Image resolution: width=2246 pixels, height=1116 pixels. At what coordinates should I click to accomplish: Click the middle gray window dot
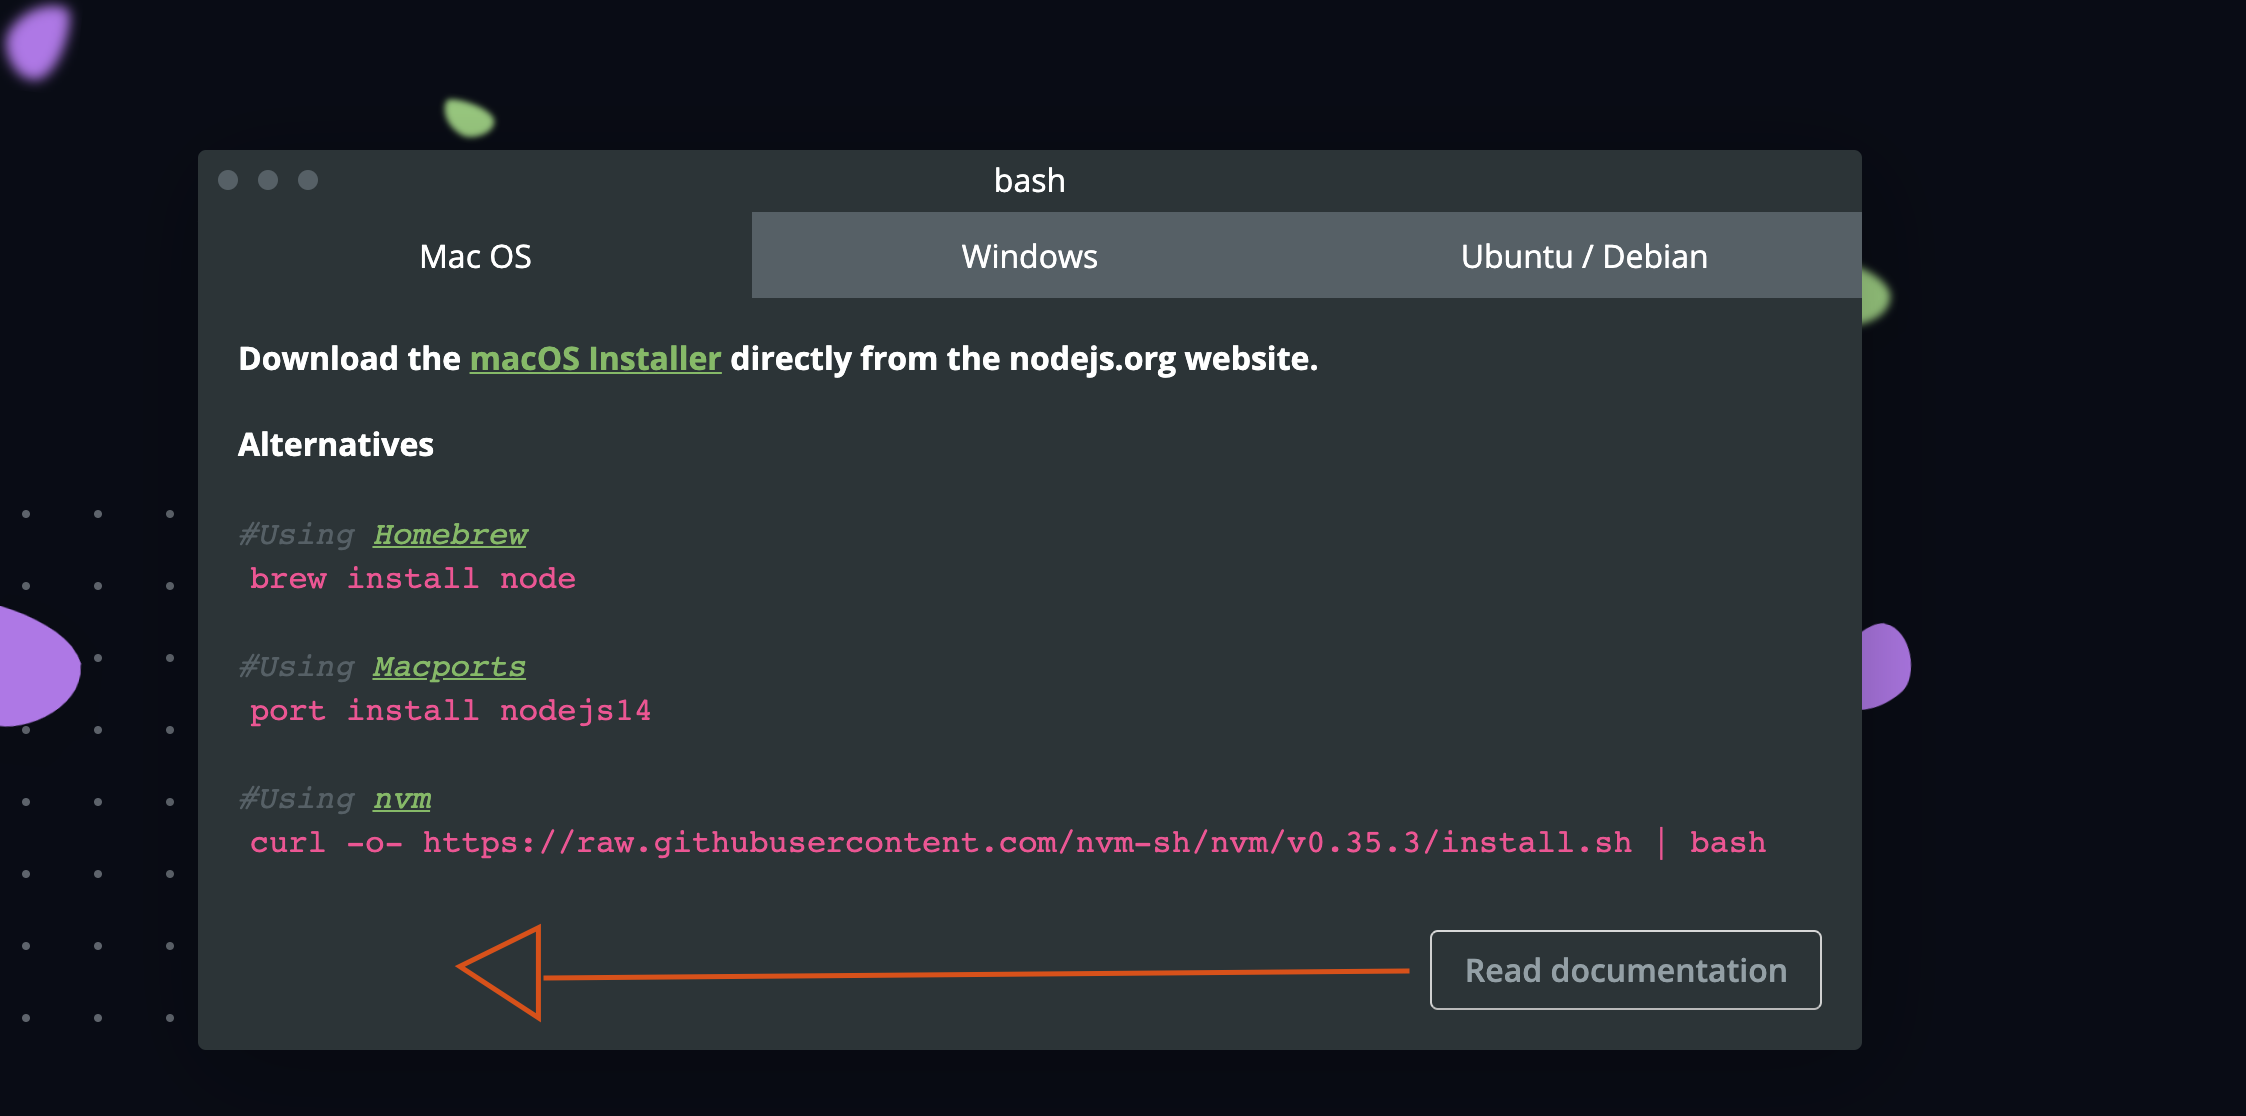268,180
